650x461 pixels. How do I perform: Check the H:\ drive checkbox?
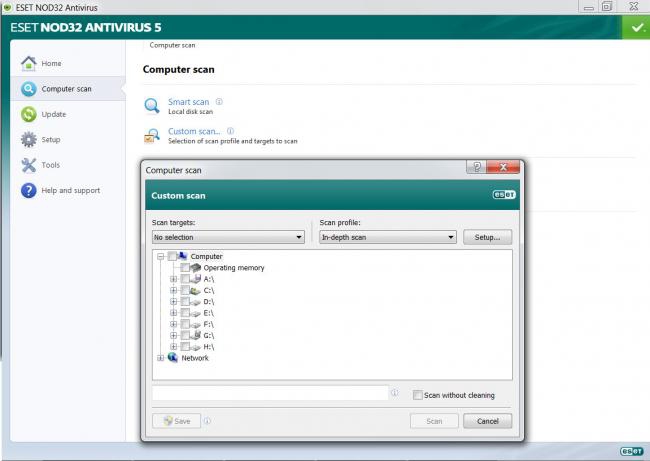185,347
